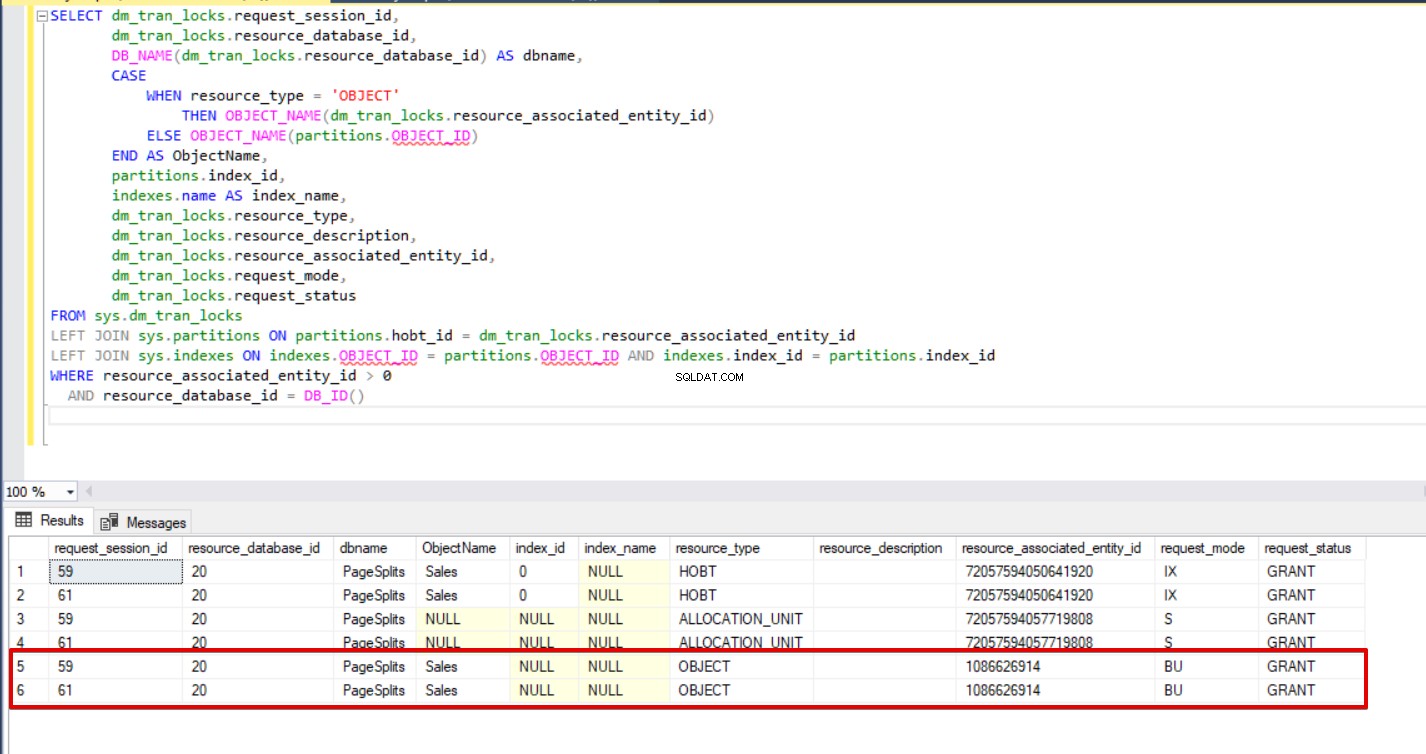Click BU request_mode cell in row 5
Image resolution: width=1426 pixels, height=754 pixels.
click(1207, 666)
